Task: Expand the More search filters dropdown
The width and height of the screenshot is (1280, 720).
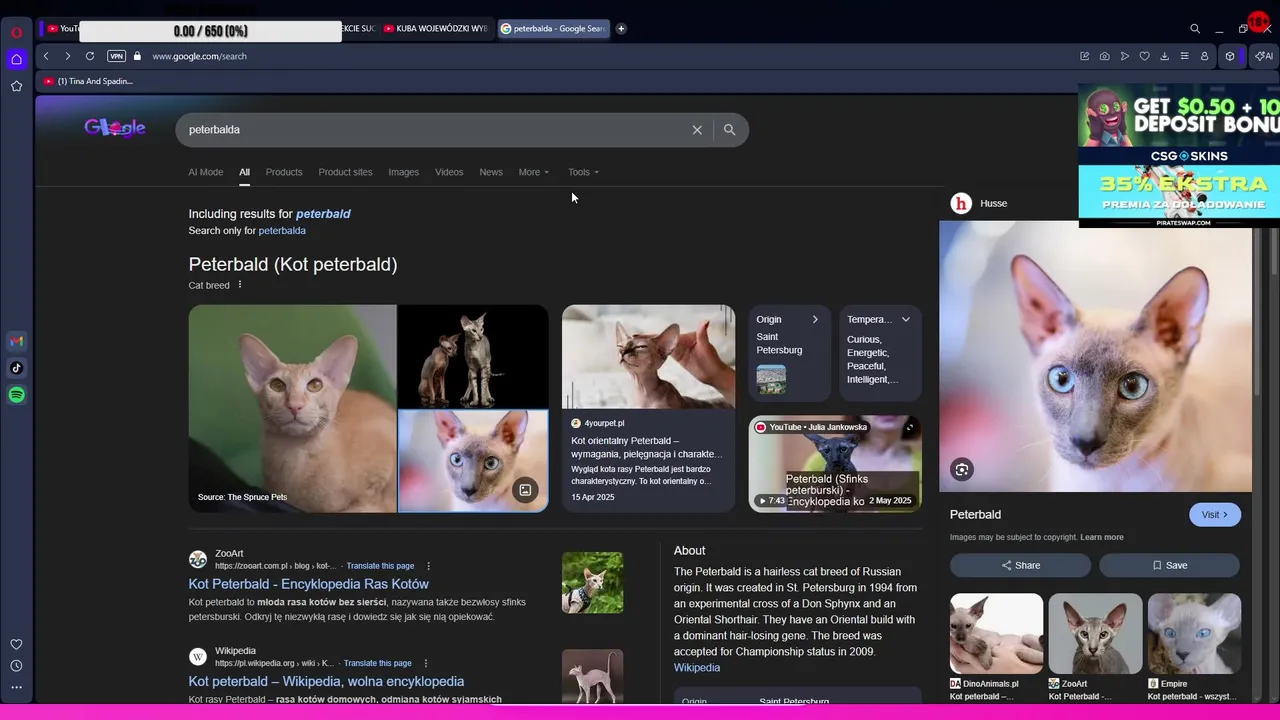Action: (534, 172)
